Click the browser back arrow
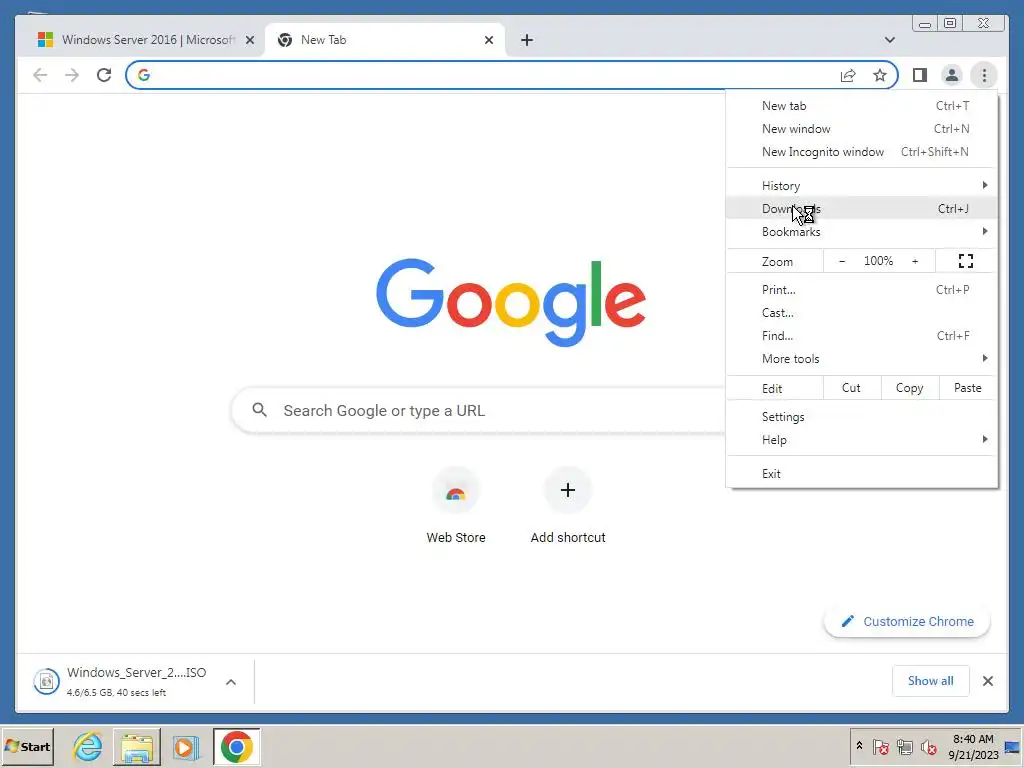This screenshot has width=1024, height=768. point(40,75)
